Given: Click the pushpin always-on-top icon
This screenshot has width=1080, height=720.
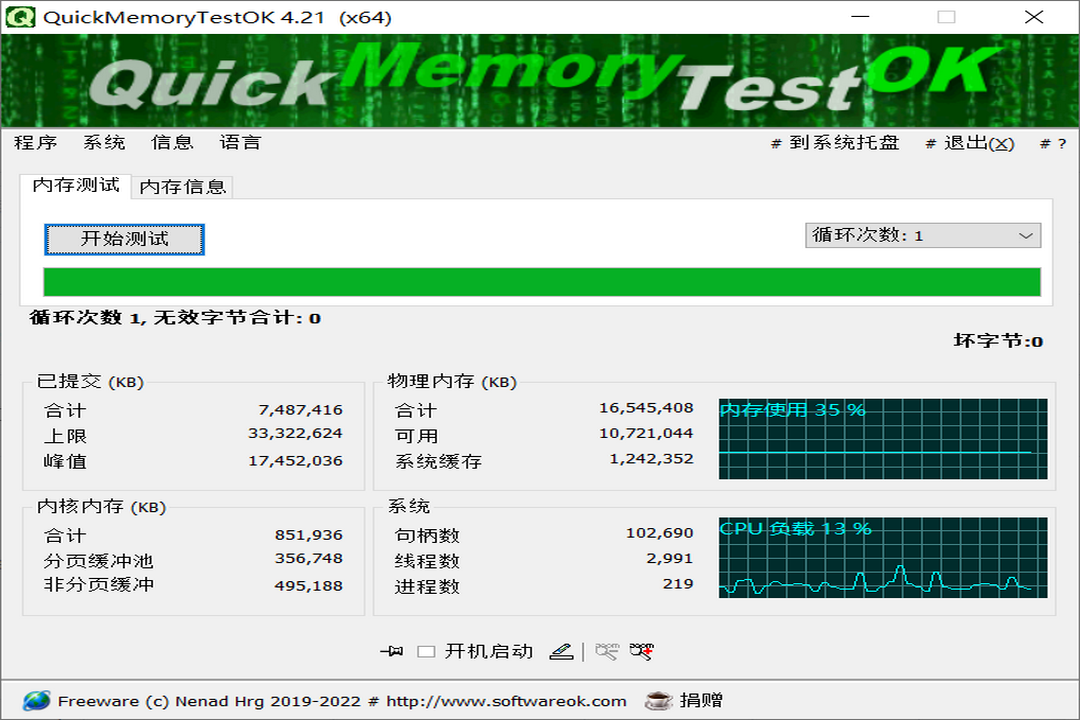Looking at the screenshot, I should (x=391, y=652).
